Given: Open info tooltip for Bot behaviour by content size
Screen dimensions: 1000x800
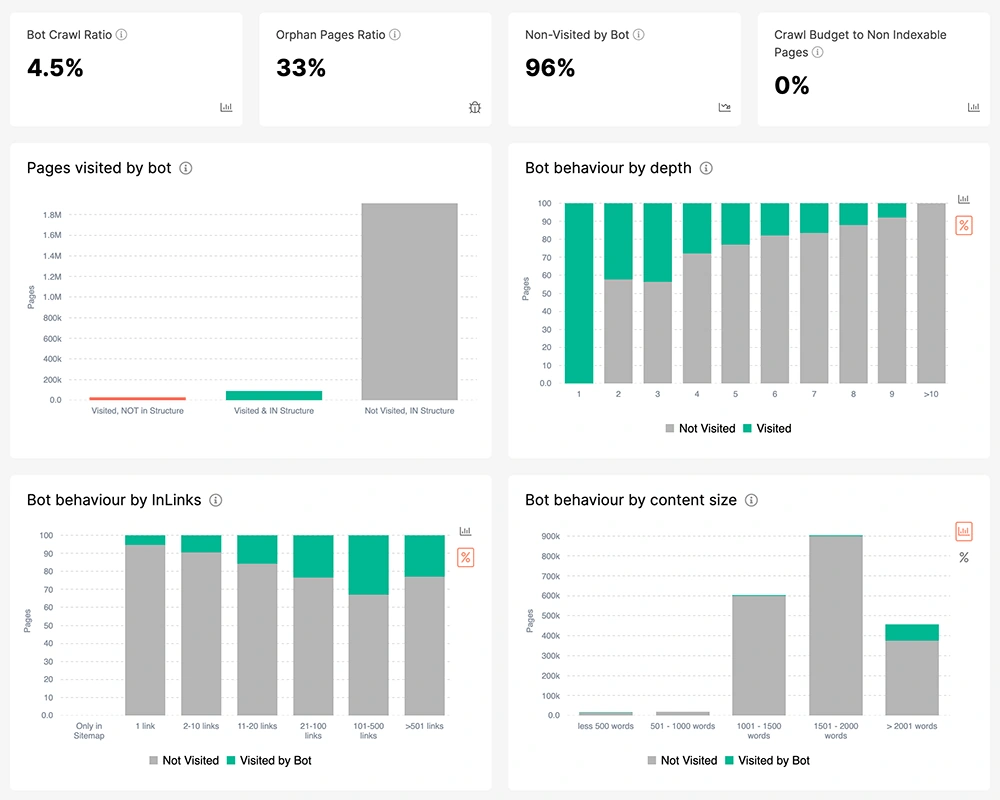Looking at the screenshot, I should pyautogui.click(x=751, y=500).
